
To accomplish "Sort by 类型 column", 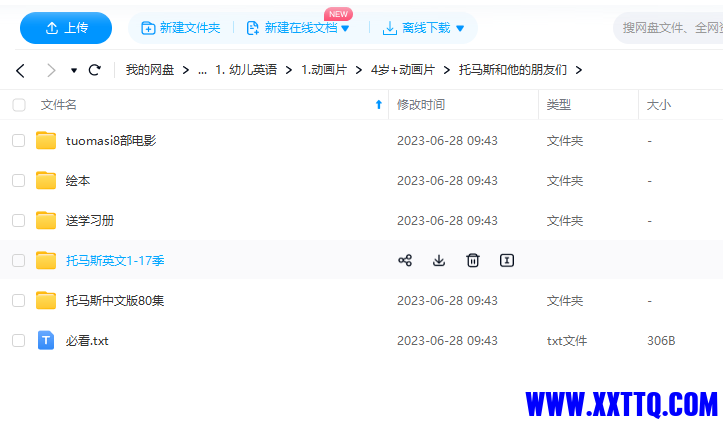I will [x=559, y=105].
